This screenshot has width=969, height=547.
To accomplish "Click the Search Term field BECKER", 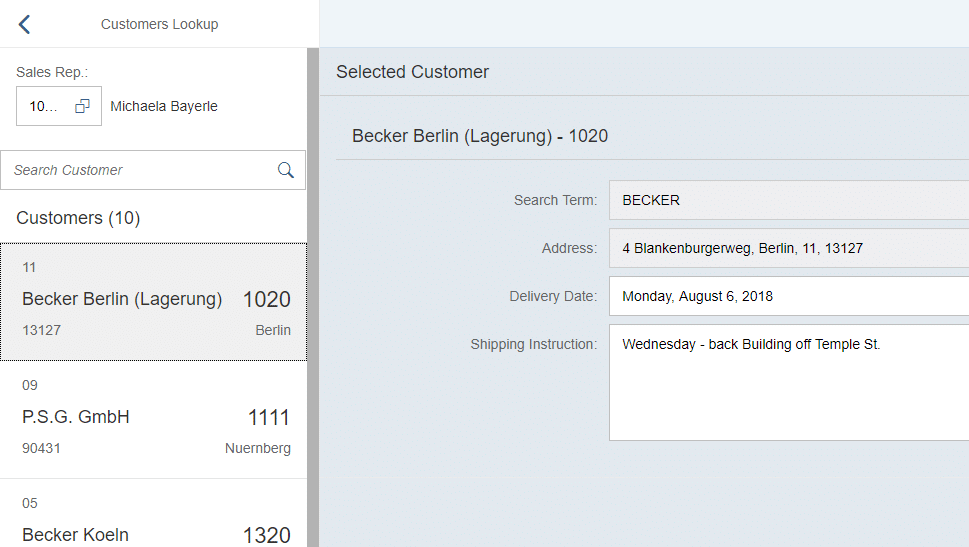I will pos(789,200).
